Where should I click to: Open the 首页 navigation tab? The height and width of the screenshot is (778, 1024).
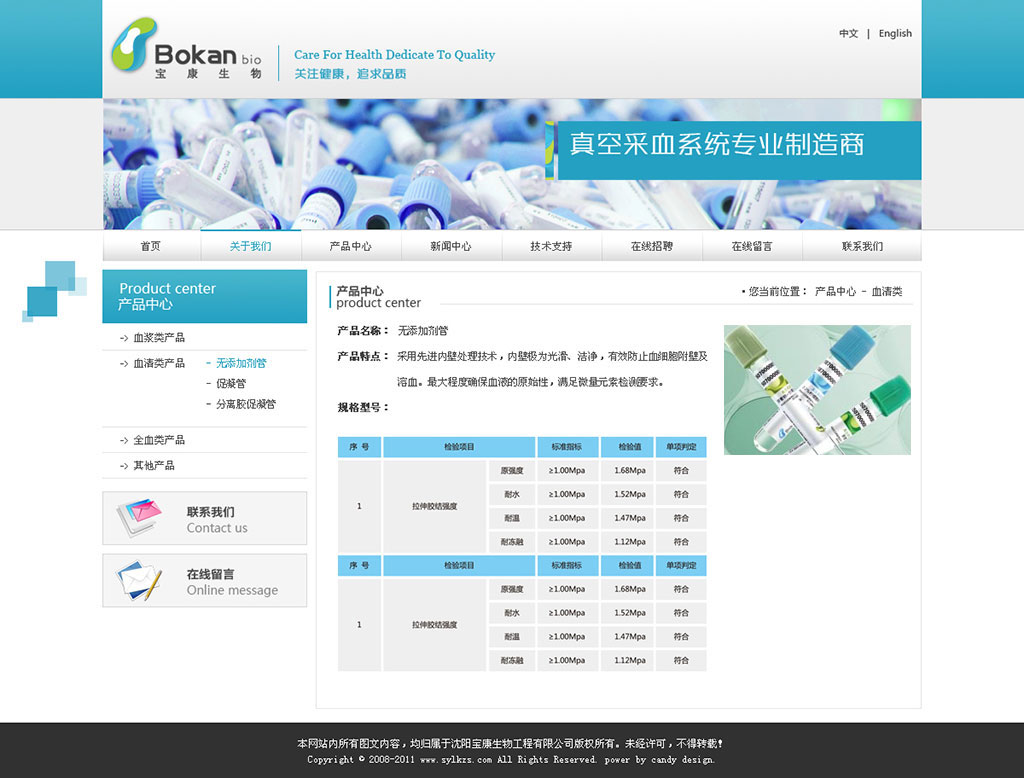point(151,246)
